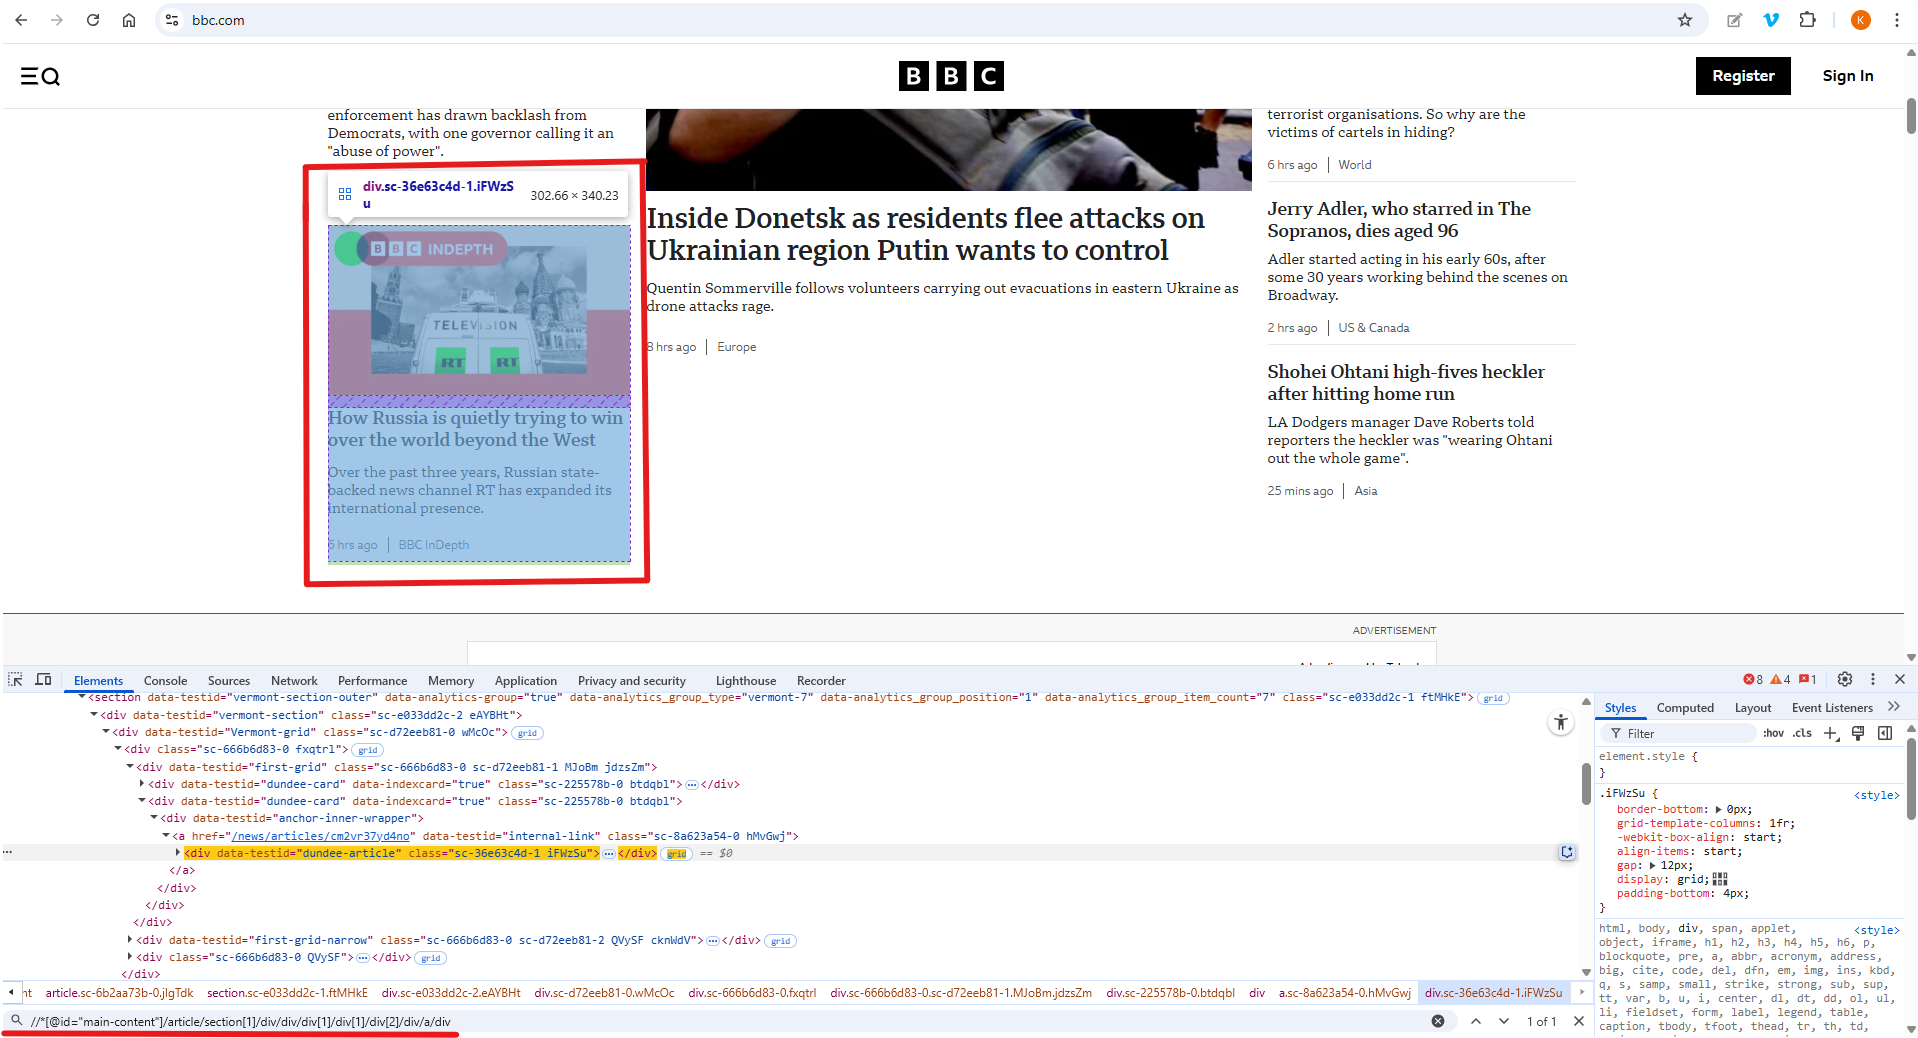Screen dimensions: 1918x1038
Task: Open the browser extensions puzzle icon
Action: tap(1807, 20)
